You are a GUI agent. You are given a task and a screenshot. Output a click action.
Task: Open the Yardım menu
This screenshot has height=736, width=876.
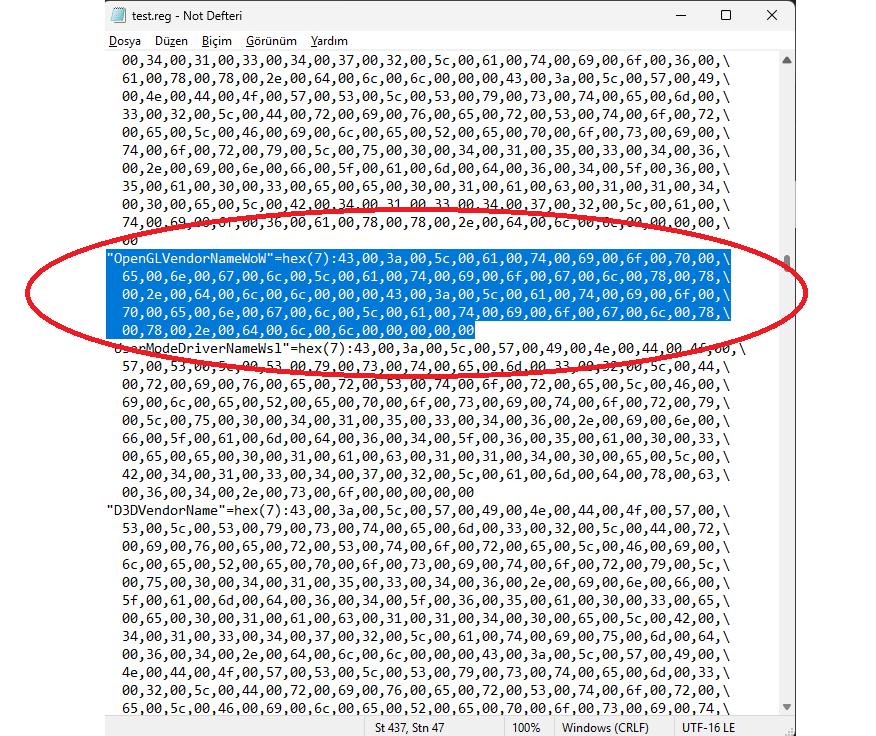[329, 41]
